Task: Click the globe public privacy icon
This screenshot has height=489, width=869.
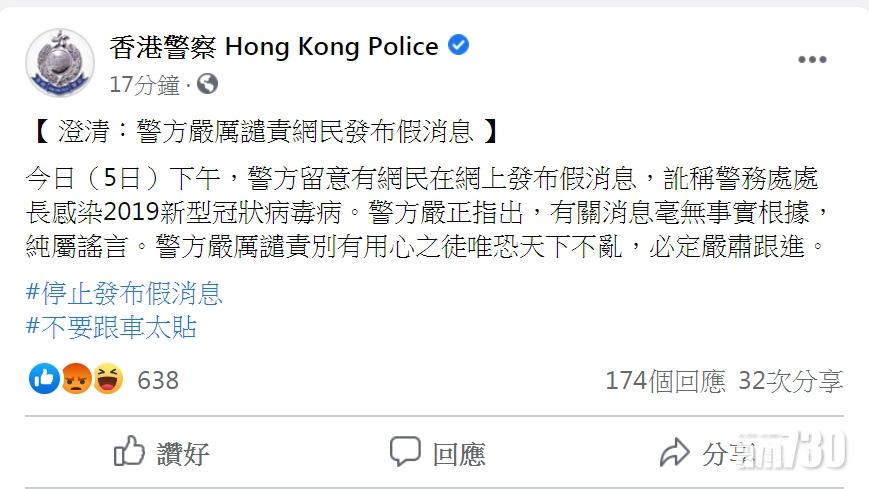Action: point(207,84)
